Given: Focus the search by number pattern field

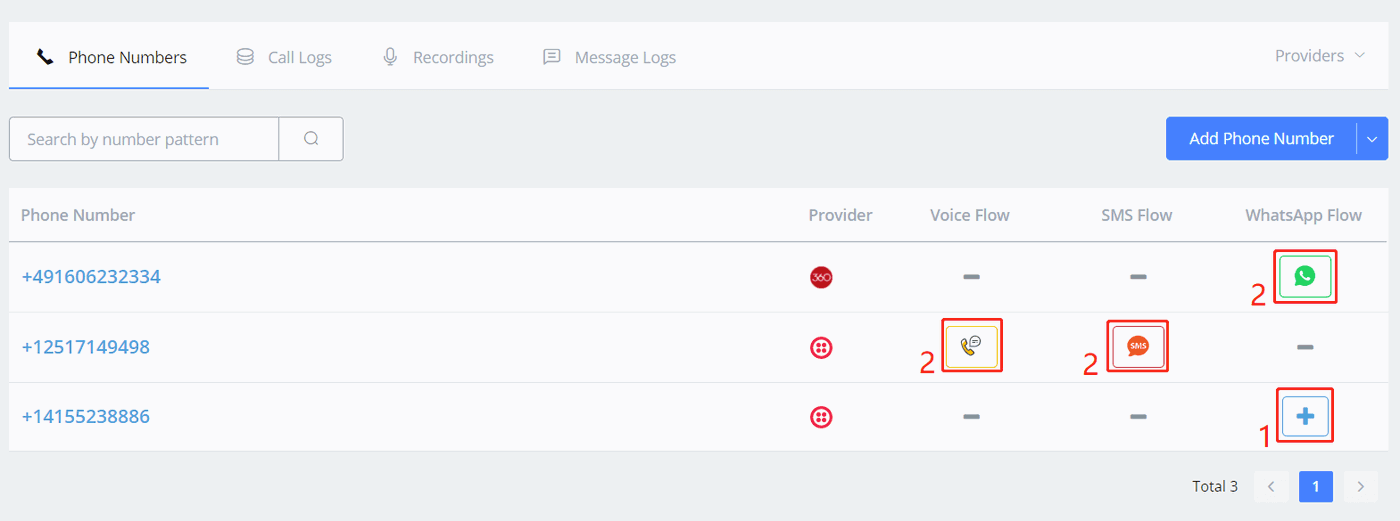Looking at the screenshot, I should (x=144, y=139).
